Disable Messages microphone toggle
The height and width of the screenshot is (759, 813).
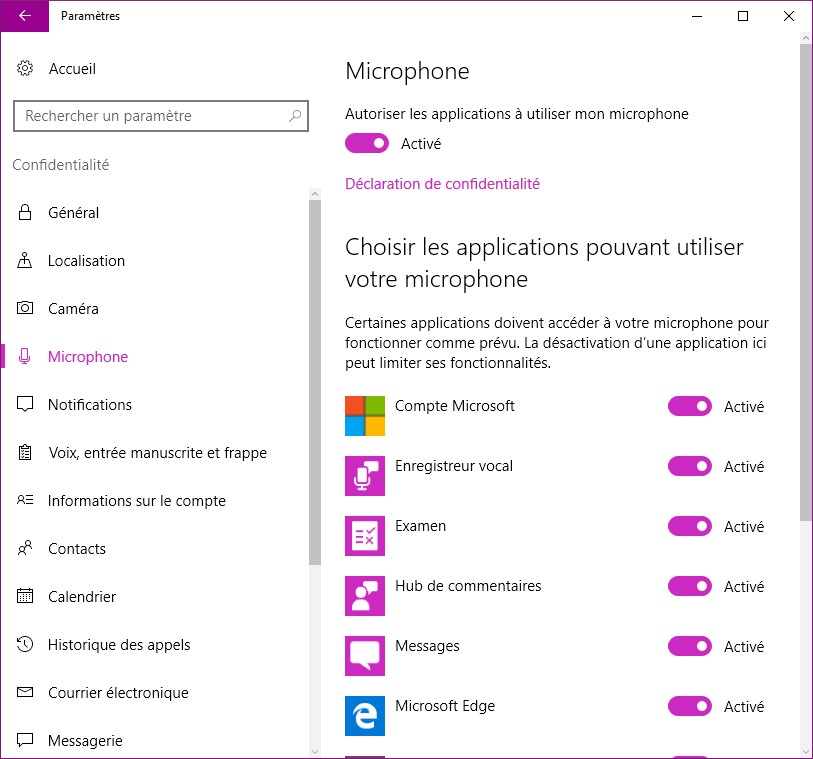click(x=690, y=646)
